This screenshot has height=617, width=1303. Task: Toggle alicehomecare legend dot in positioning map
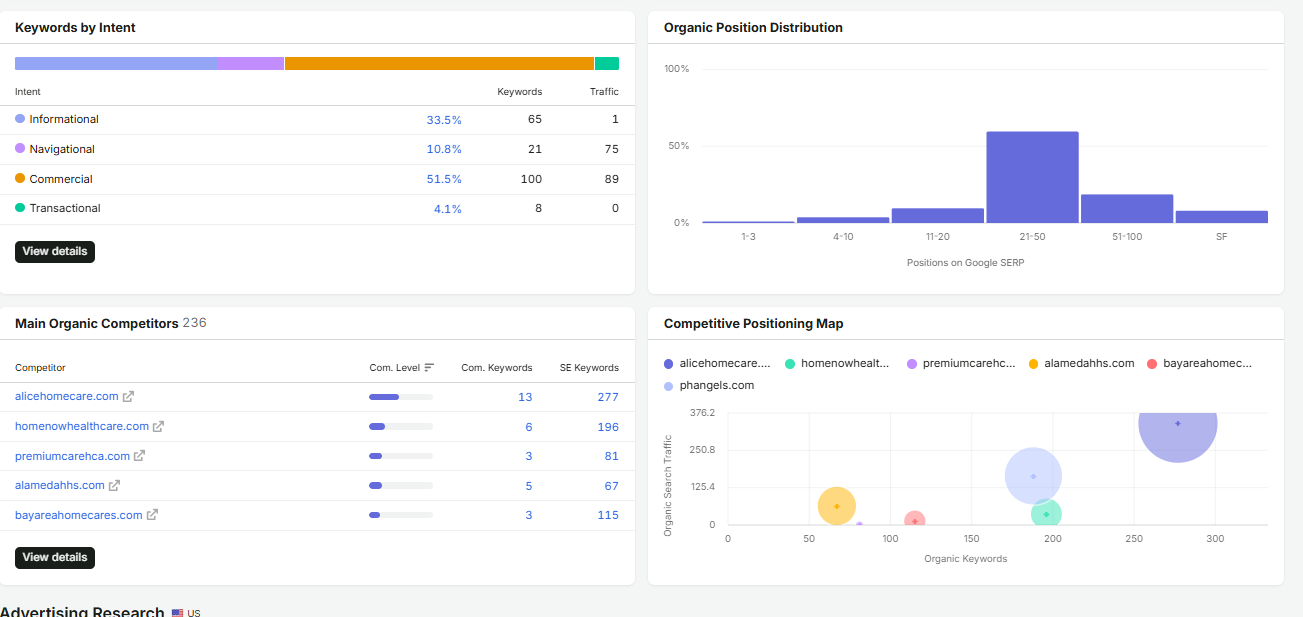click(x=669, y=363)
